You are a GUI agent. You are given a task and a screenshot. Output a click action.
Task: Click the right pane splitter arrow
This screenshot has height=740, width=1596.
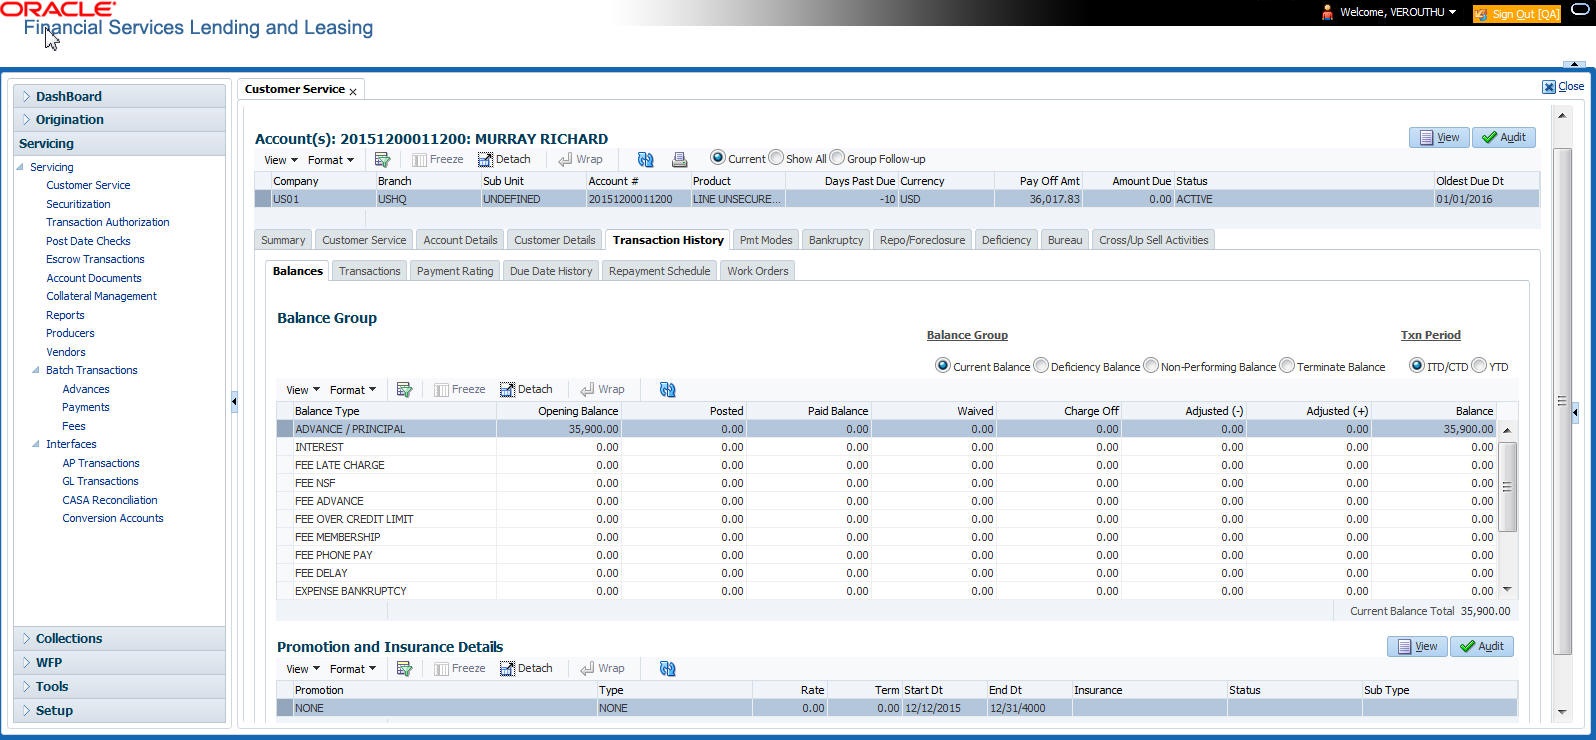[x=1575, y=411]
